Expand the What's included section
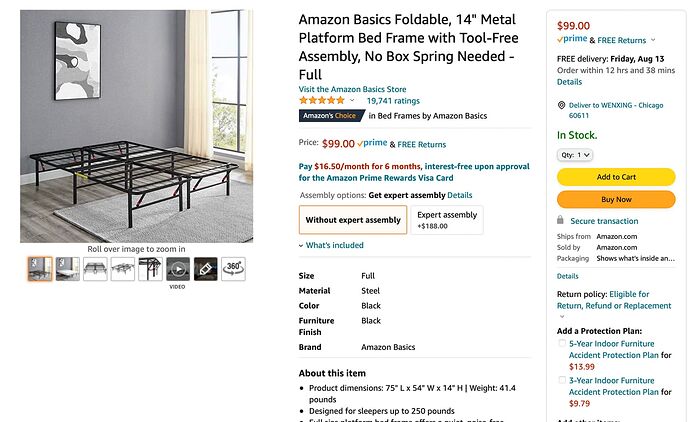This screenshot has width=690, height=422. 331,245
